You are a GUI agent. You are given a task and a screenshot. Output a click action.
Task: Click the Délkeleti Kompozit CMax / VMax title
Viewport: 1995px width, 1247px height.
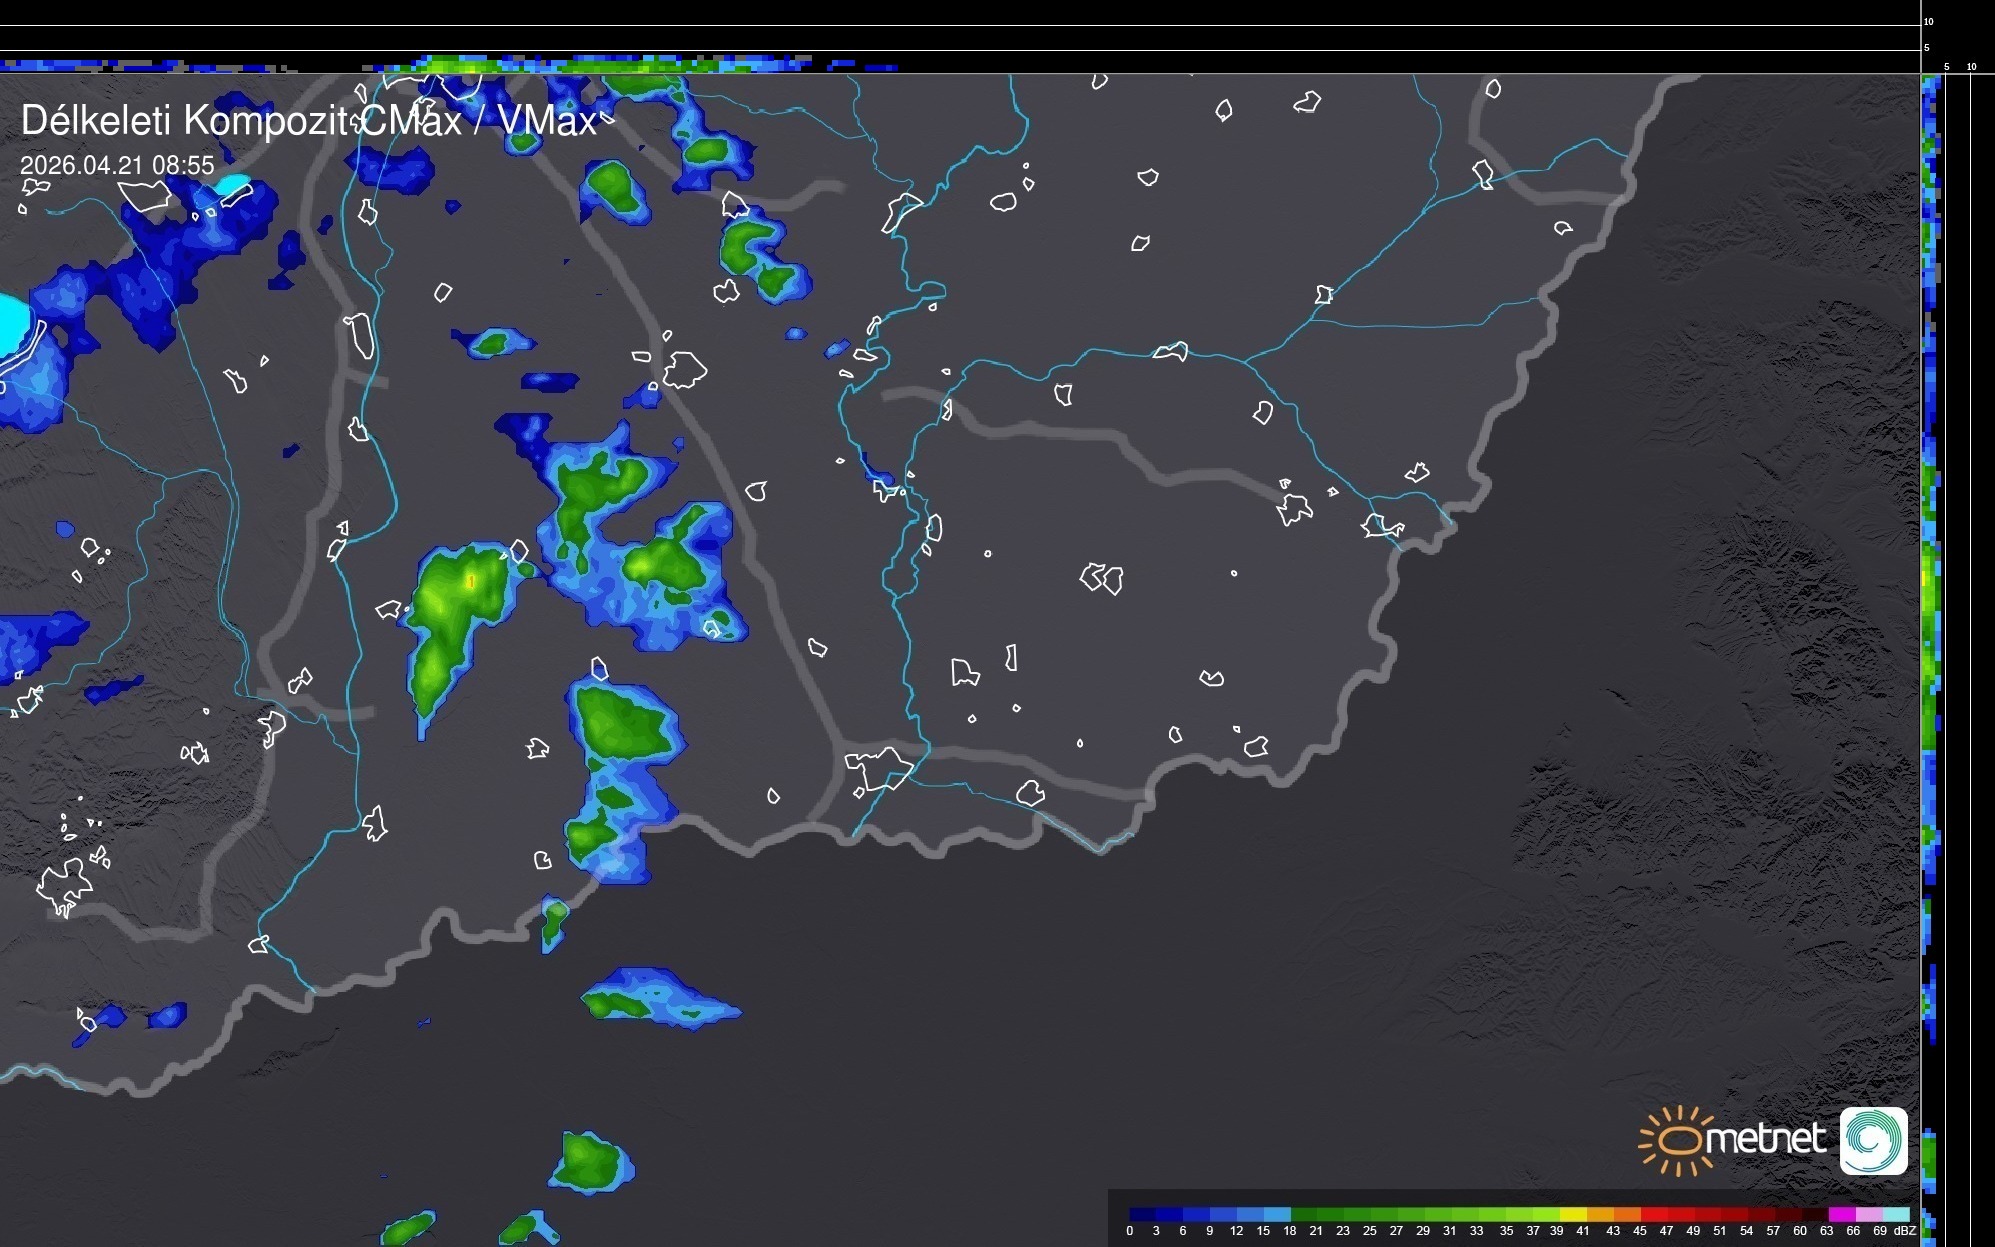click(x=308, y=121)
